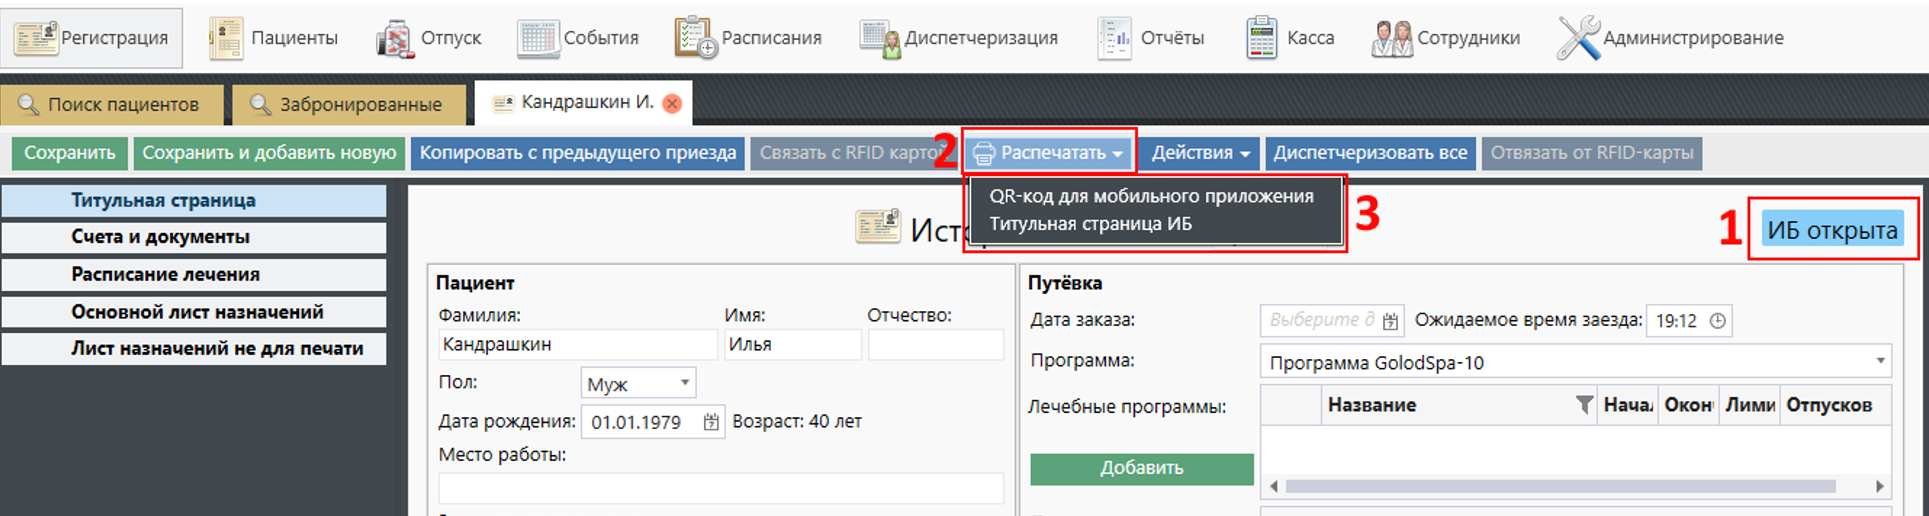Image resolution: width=1929 pixels, height=516 pixels.
Task: Select Счета и документы in sidebar
Action: (161, 237)
